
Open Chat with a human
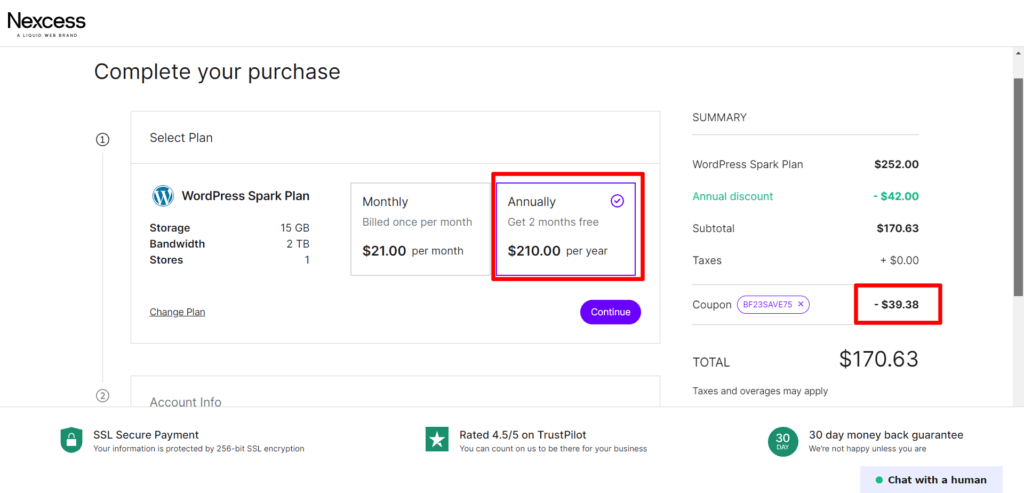[x=931, y=480]
